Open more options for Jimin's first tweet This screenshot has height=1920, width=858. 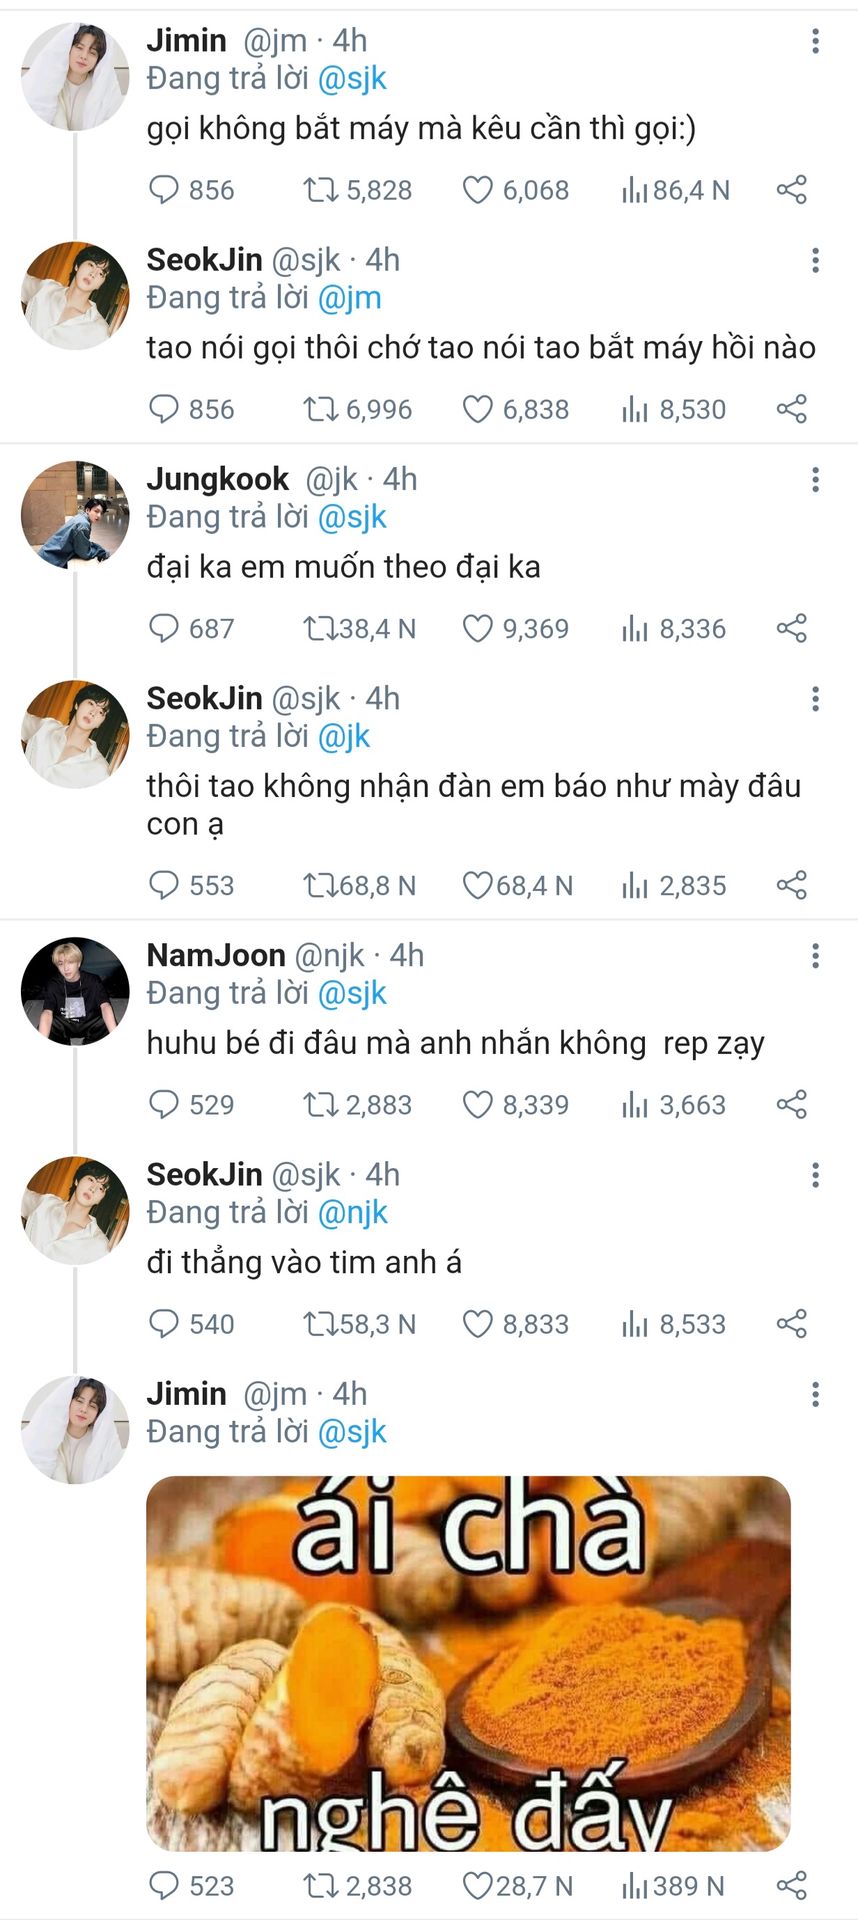click(x=816, y=41)
